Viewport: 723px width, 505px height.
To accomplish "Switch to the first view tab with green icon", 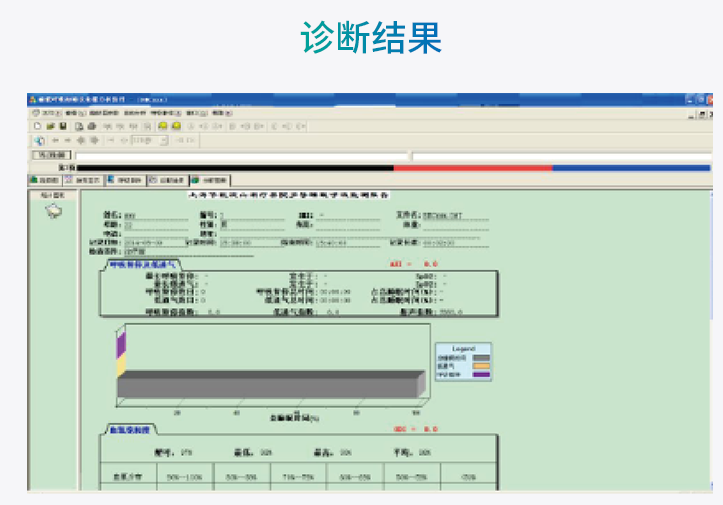I will (45, 180).
